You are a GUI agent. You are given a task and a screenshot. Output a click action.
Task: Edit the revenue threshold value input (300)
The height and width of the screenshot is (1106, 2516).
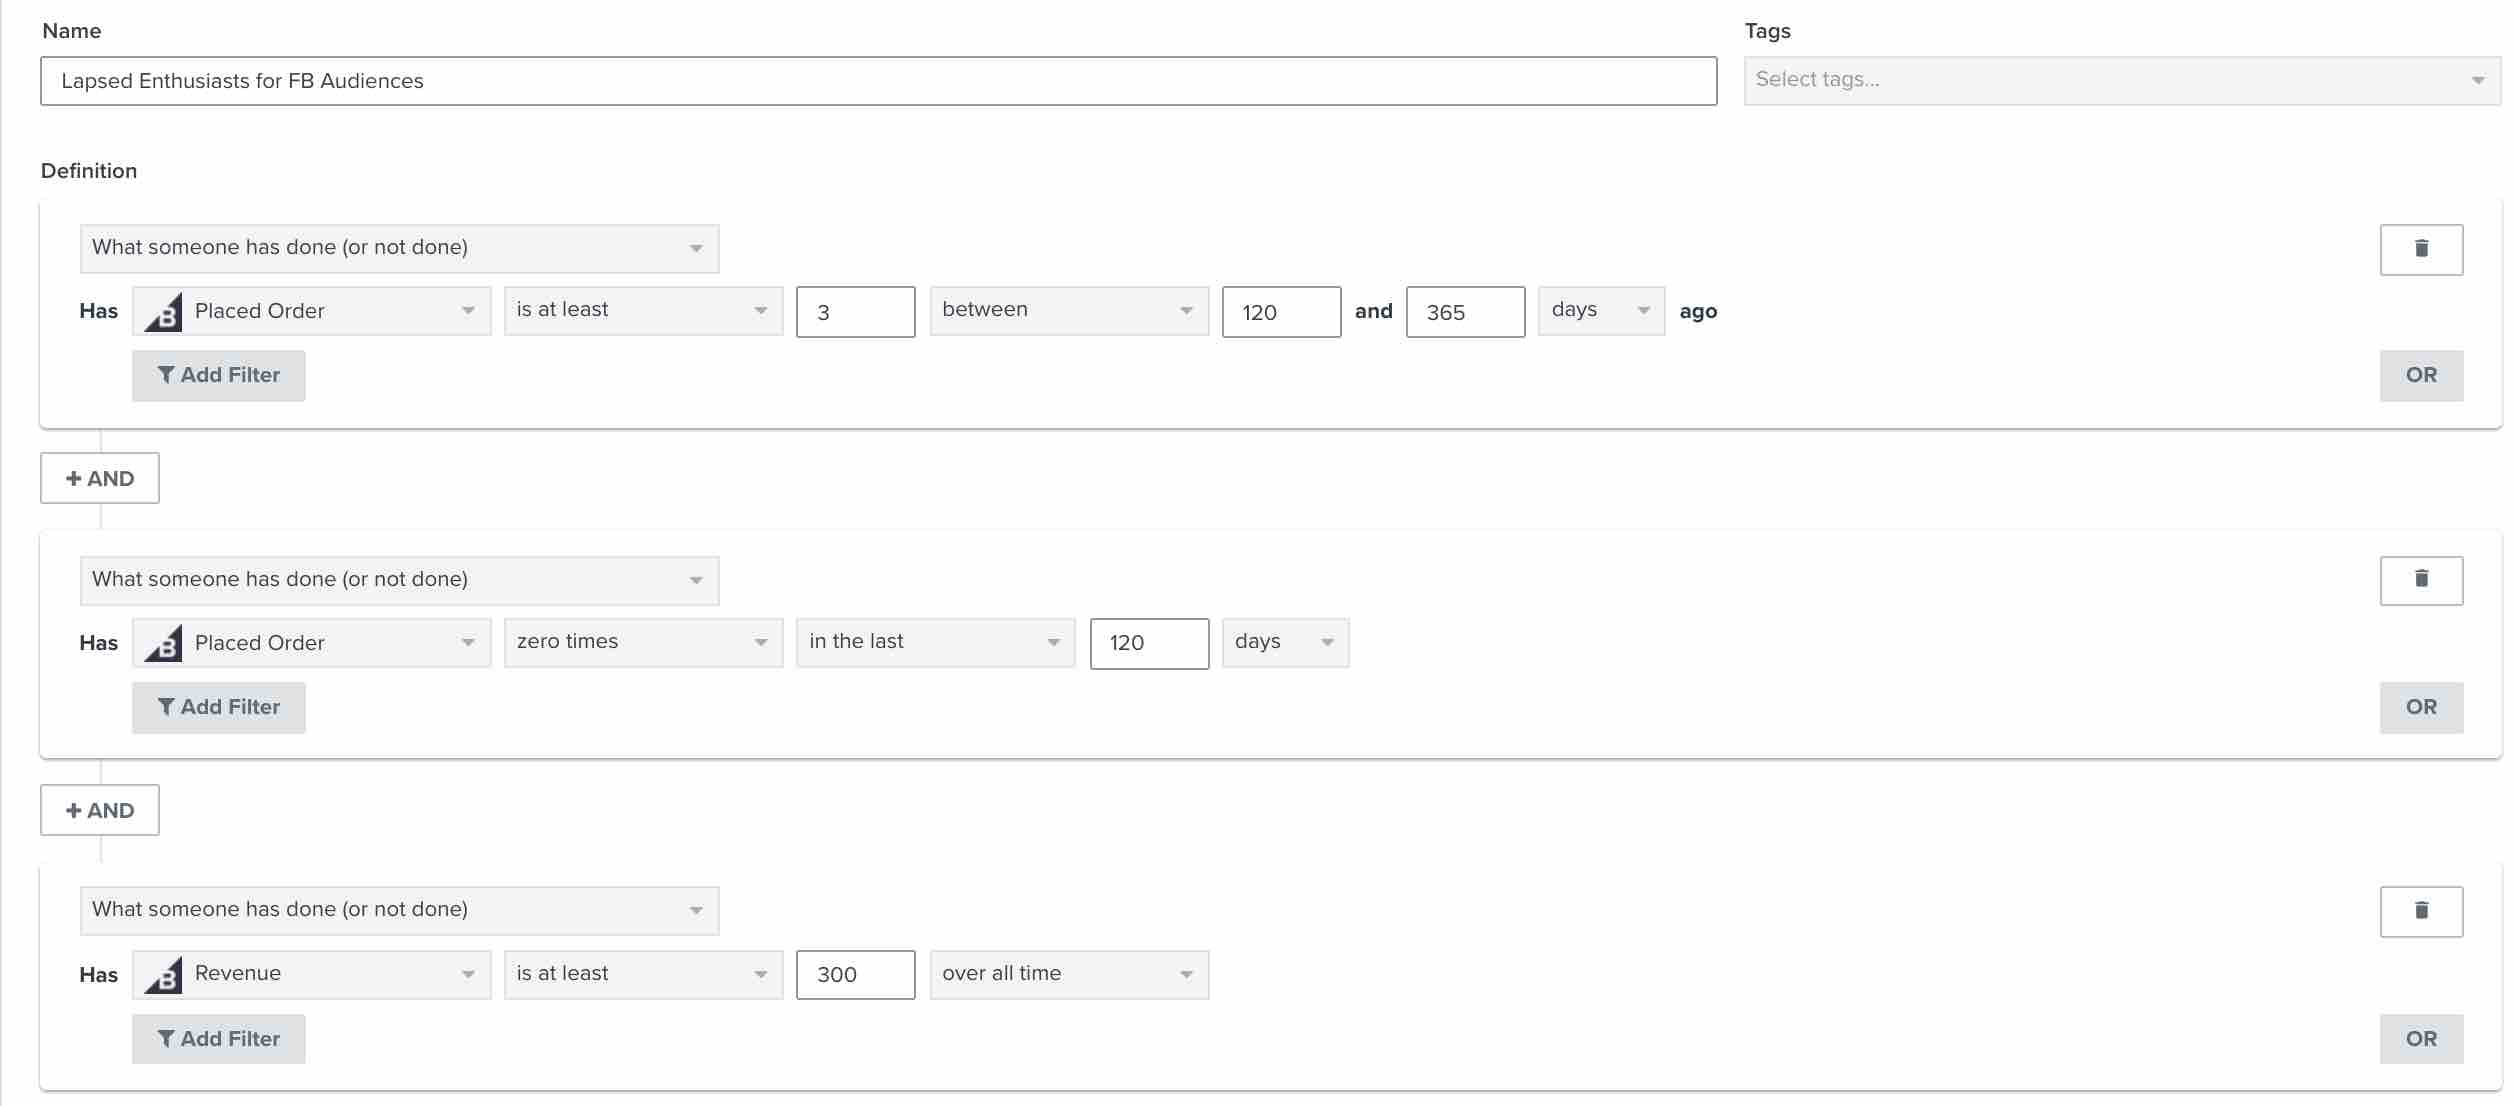point(857,973)
